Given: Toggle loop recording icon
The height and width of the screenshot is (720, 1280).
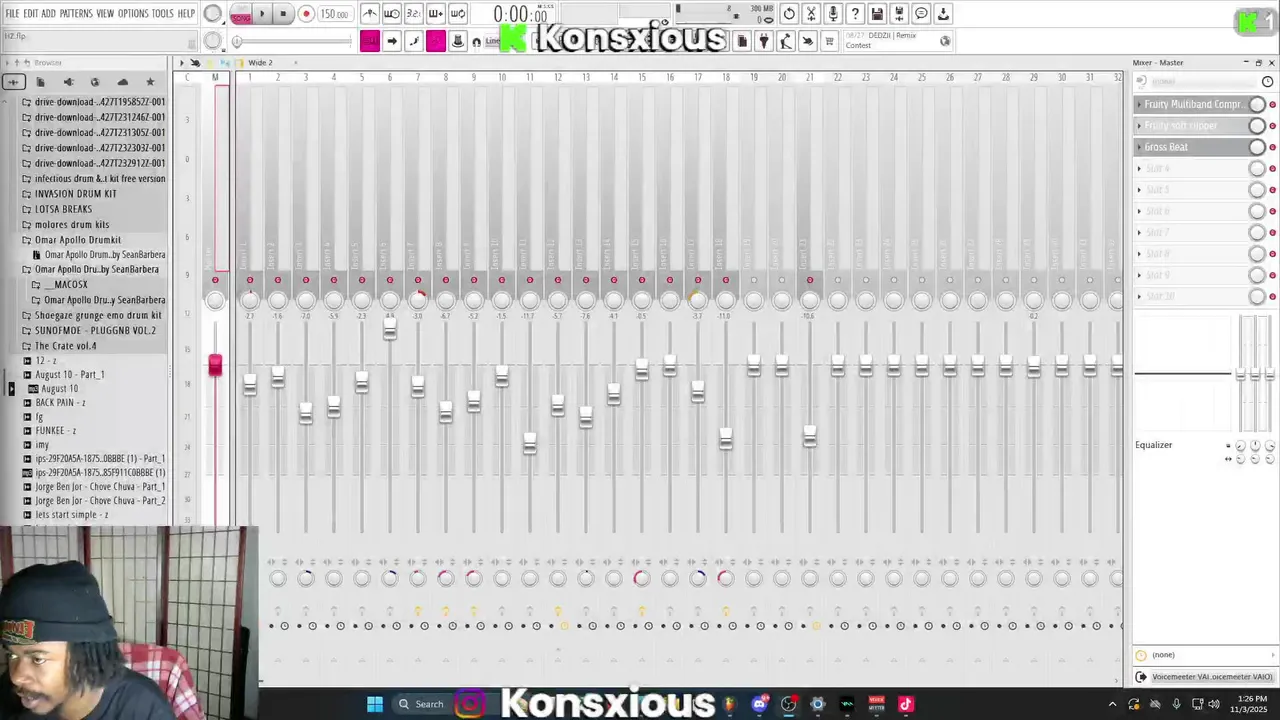Looking at the screenshot, I should tap(458, 14).
